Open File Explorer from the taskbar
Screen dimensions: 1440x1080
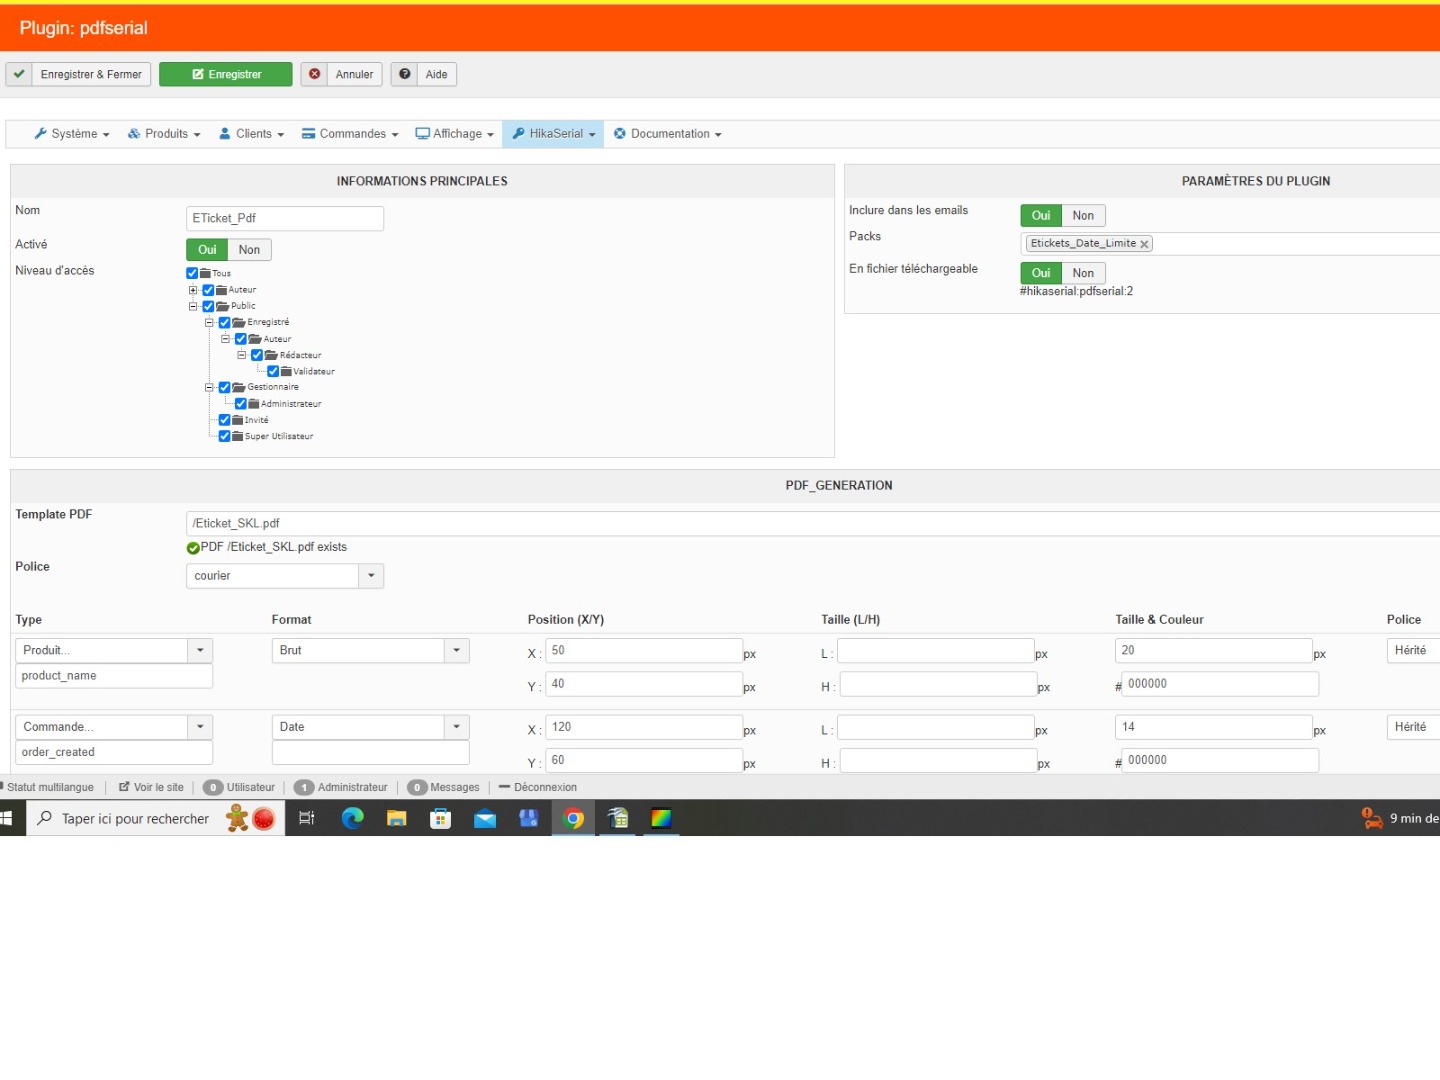[397, 818]
